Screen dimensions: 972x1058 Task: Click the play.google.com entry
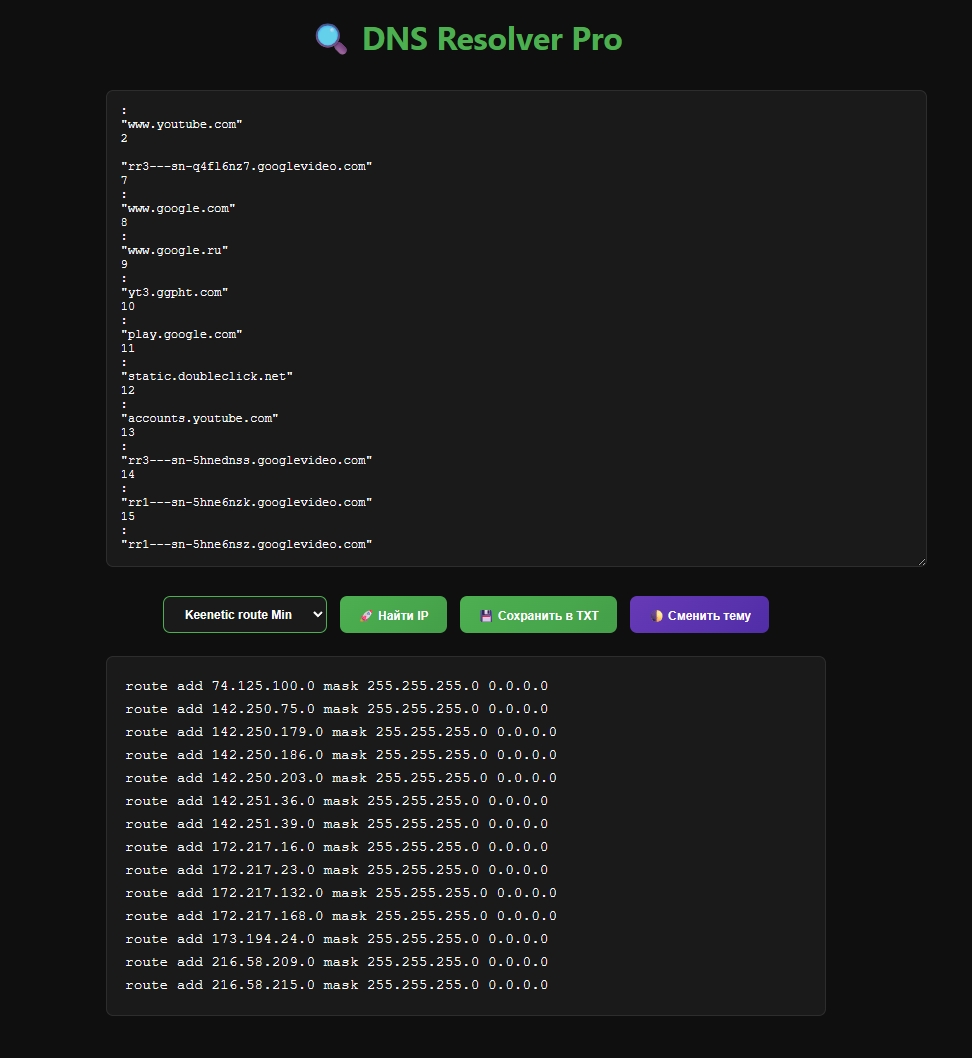[x=182, y=334]
